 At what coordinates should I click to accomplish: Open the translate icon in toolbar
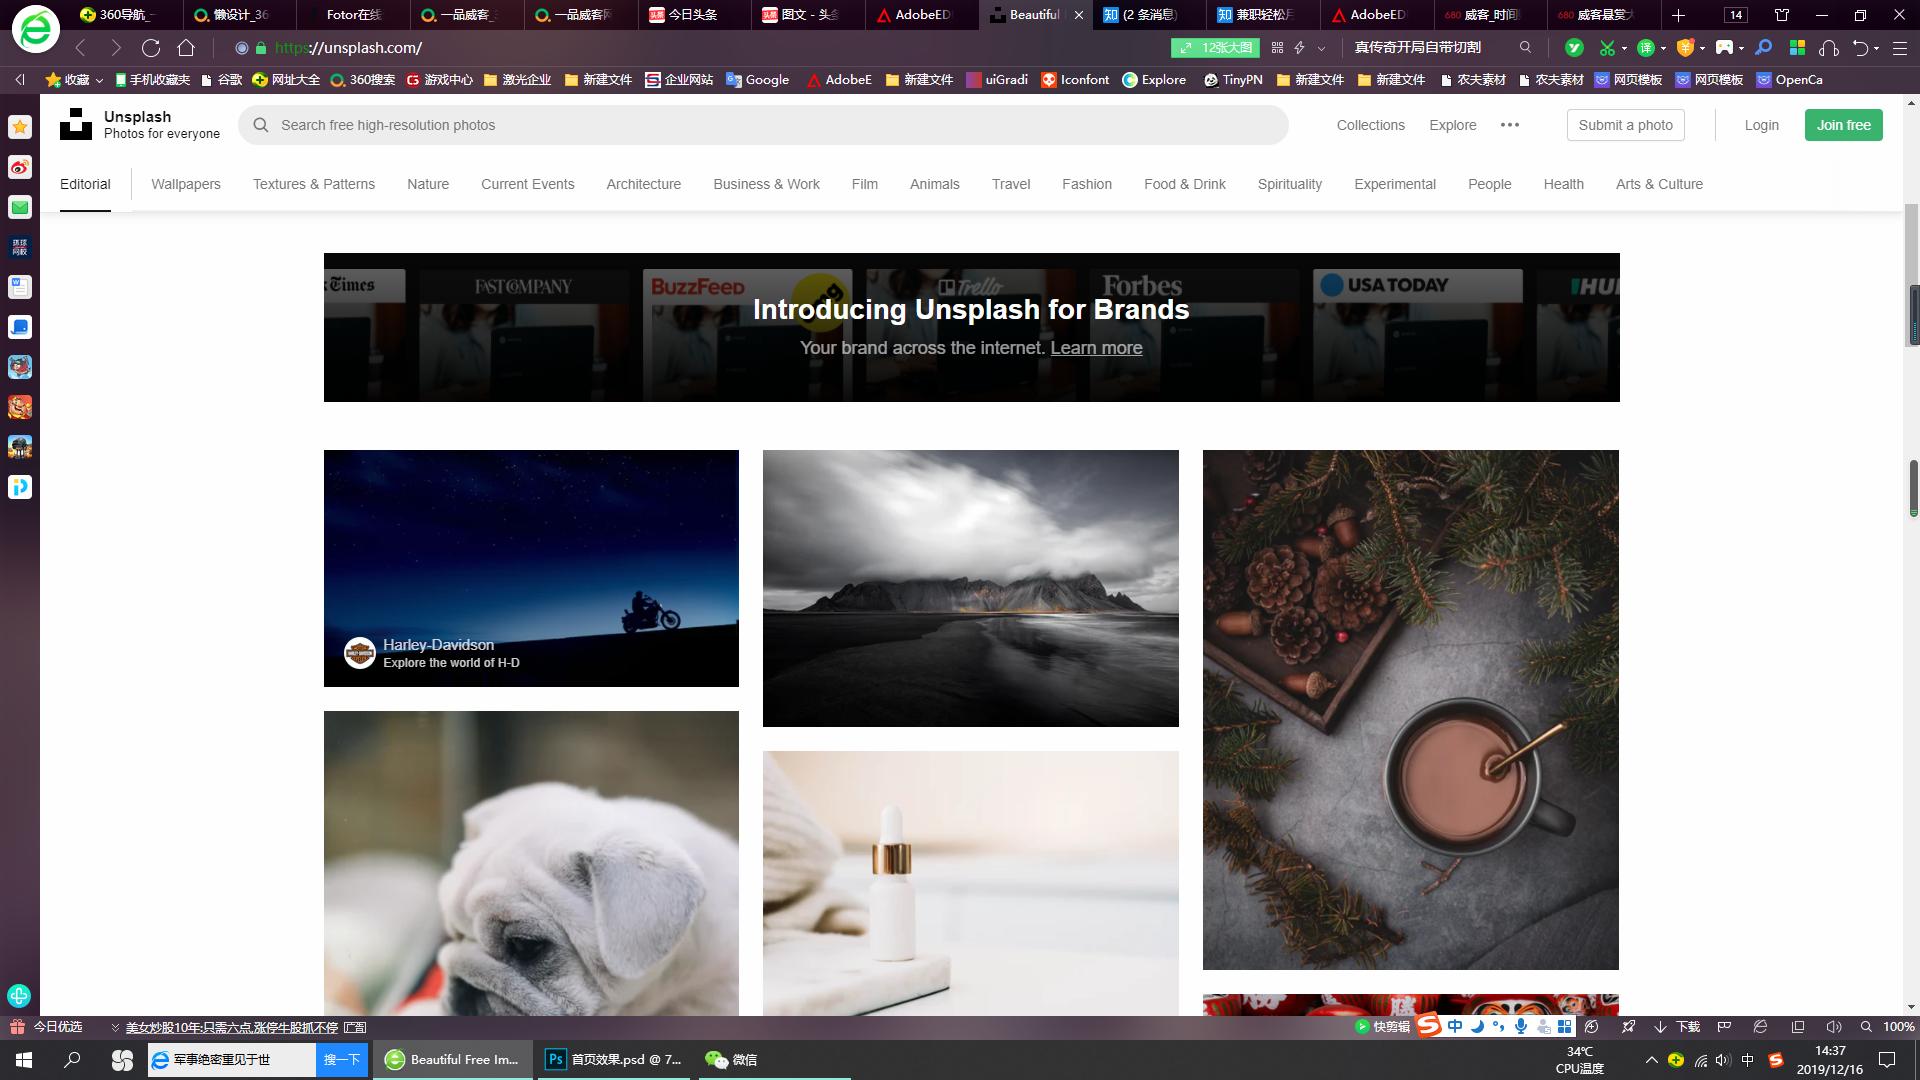(1646, 48)
